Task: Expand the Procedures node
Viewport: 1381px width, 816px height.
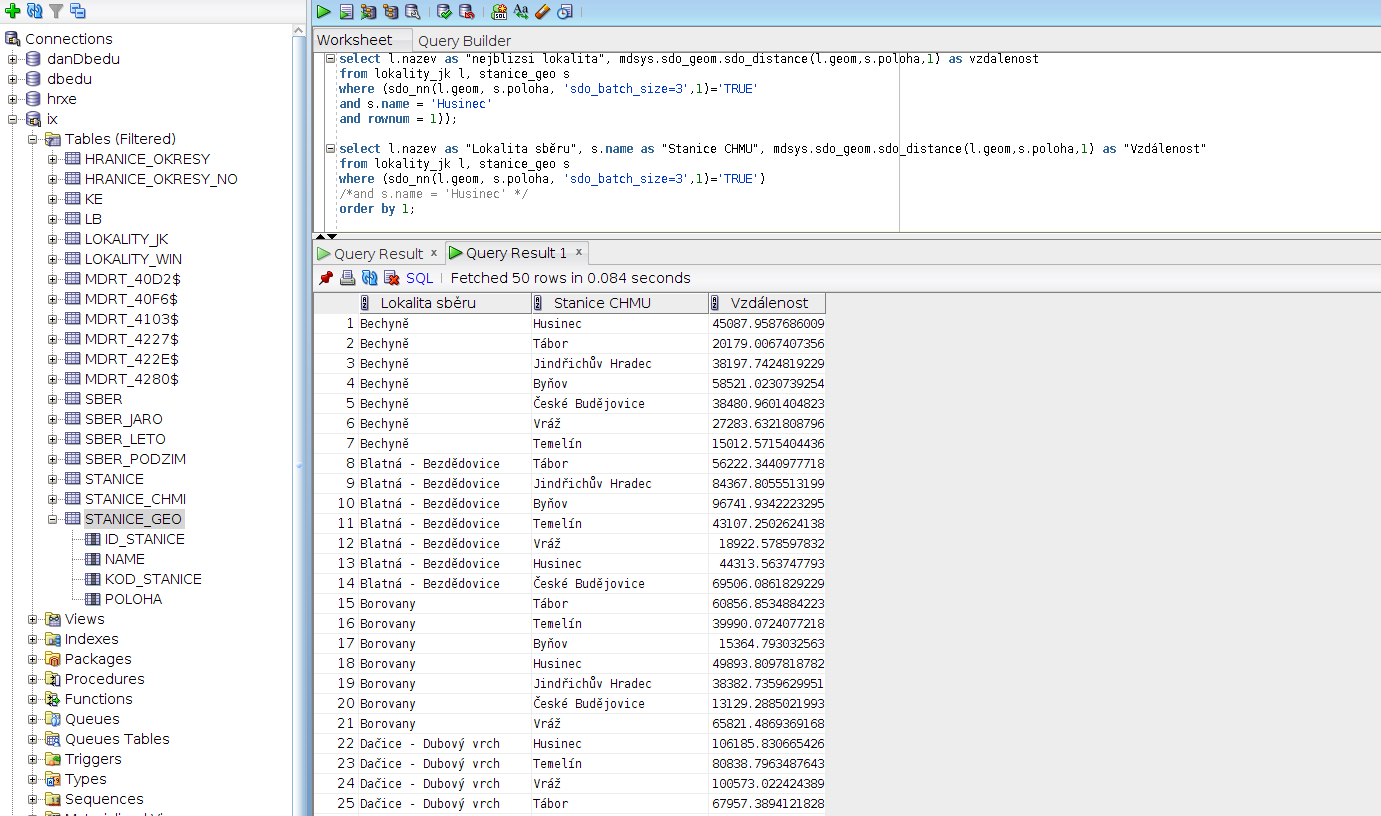Action: [x=33, y=679]
